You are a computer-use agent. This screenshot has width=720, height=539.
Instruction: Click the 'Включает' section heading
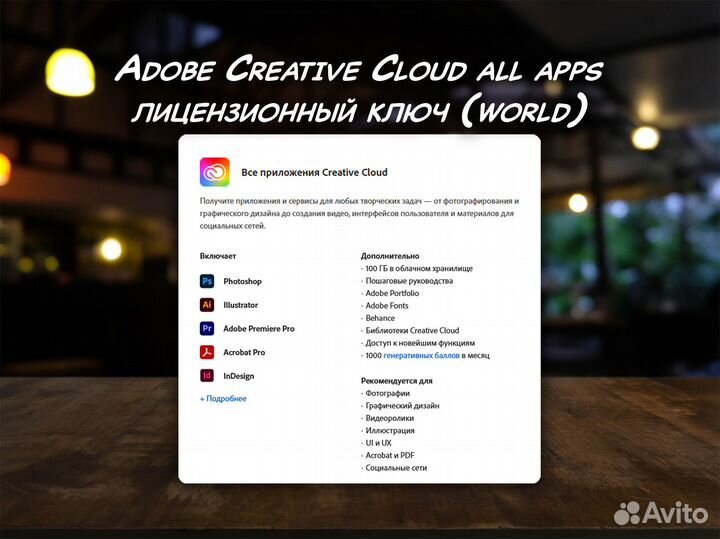click(218, 256)
